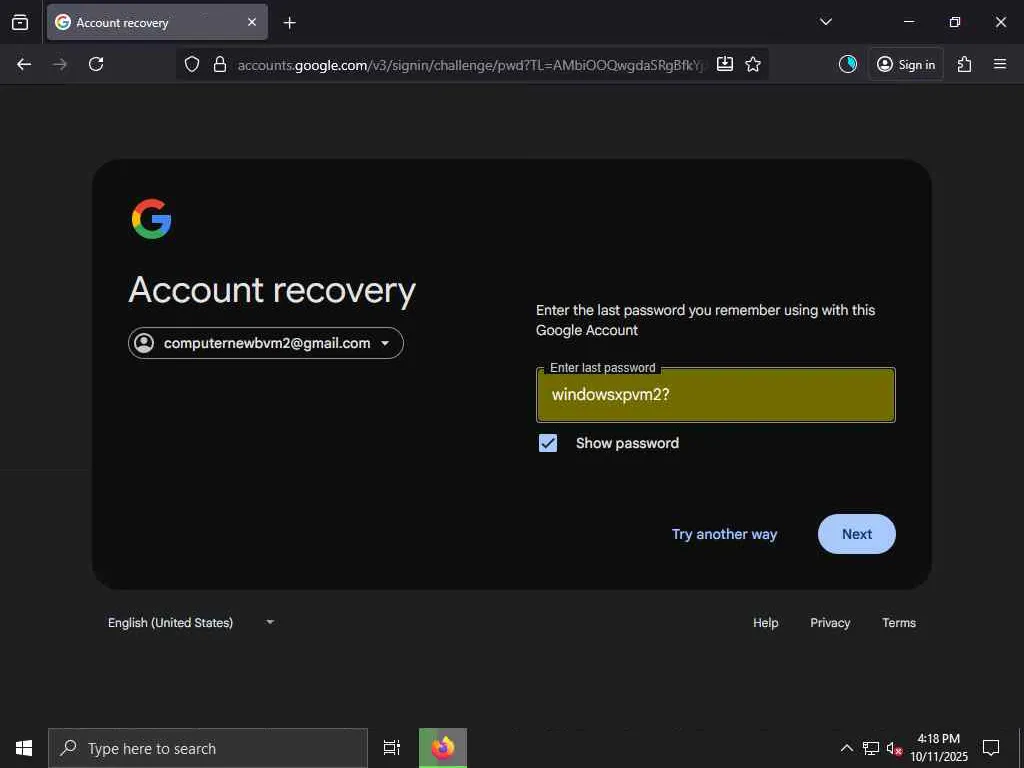The height and width of the screenshot is (768, 1024).
Task: Click the Google logo
Action: click(x=152, y=219)
